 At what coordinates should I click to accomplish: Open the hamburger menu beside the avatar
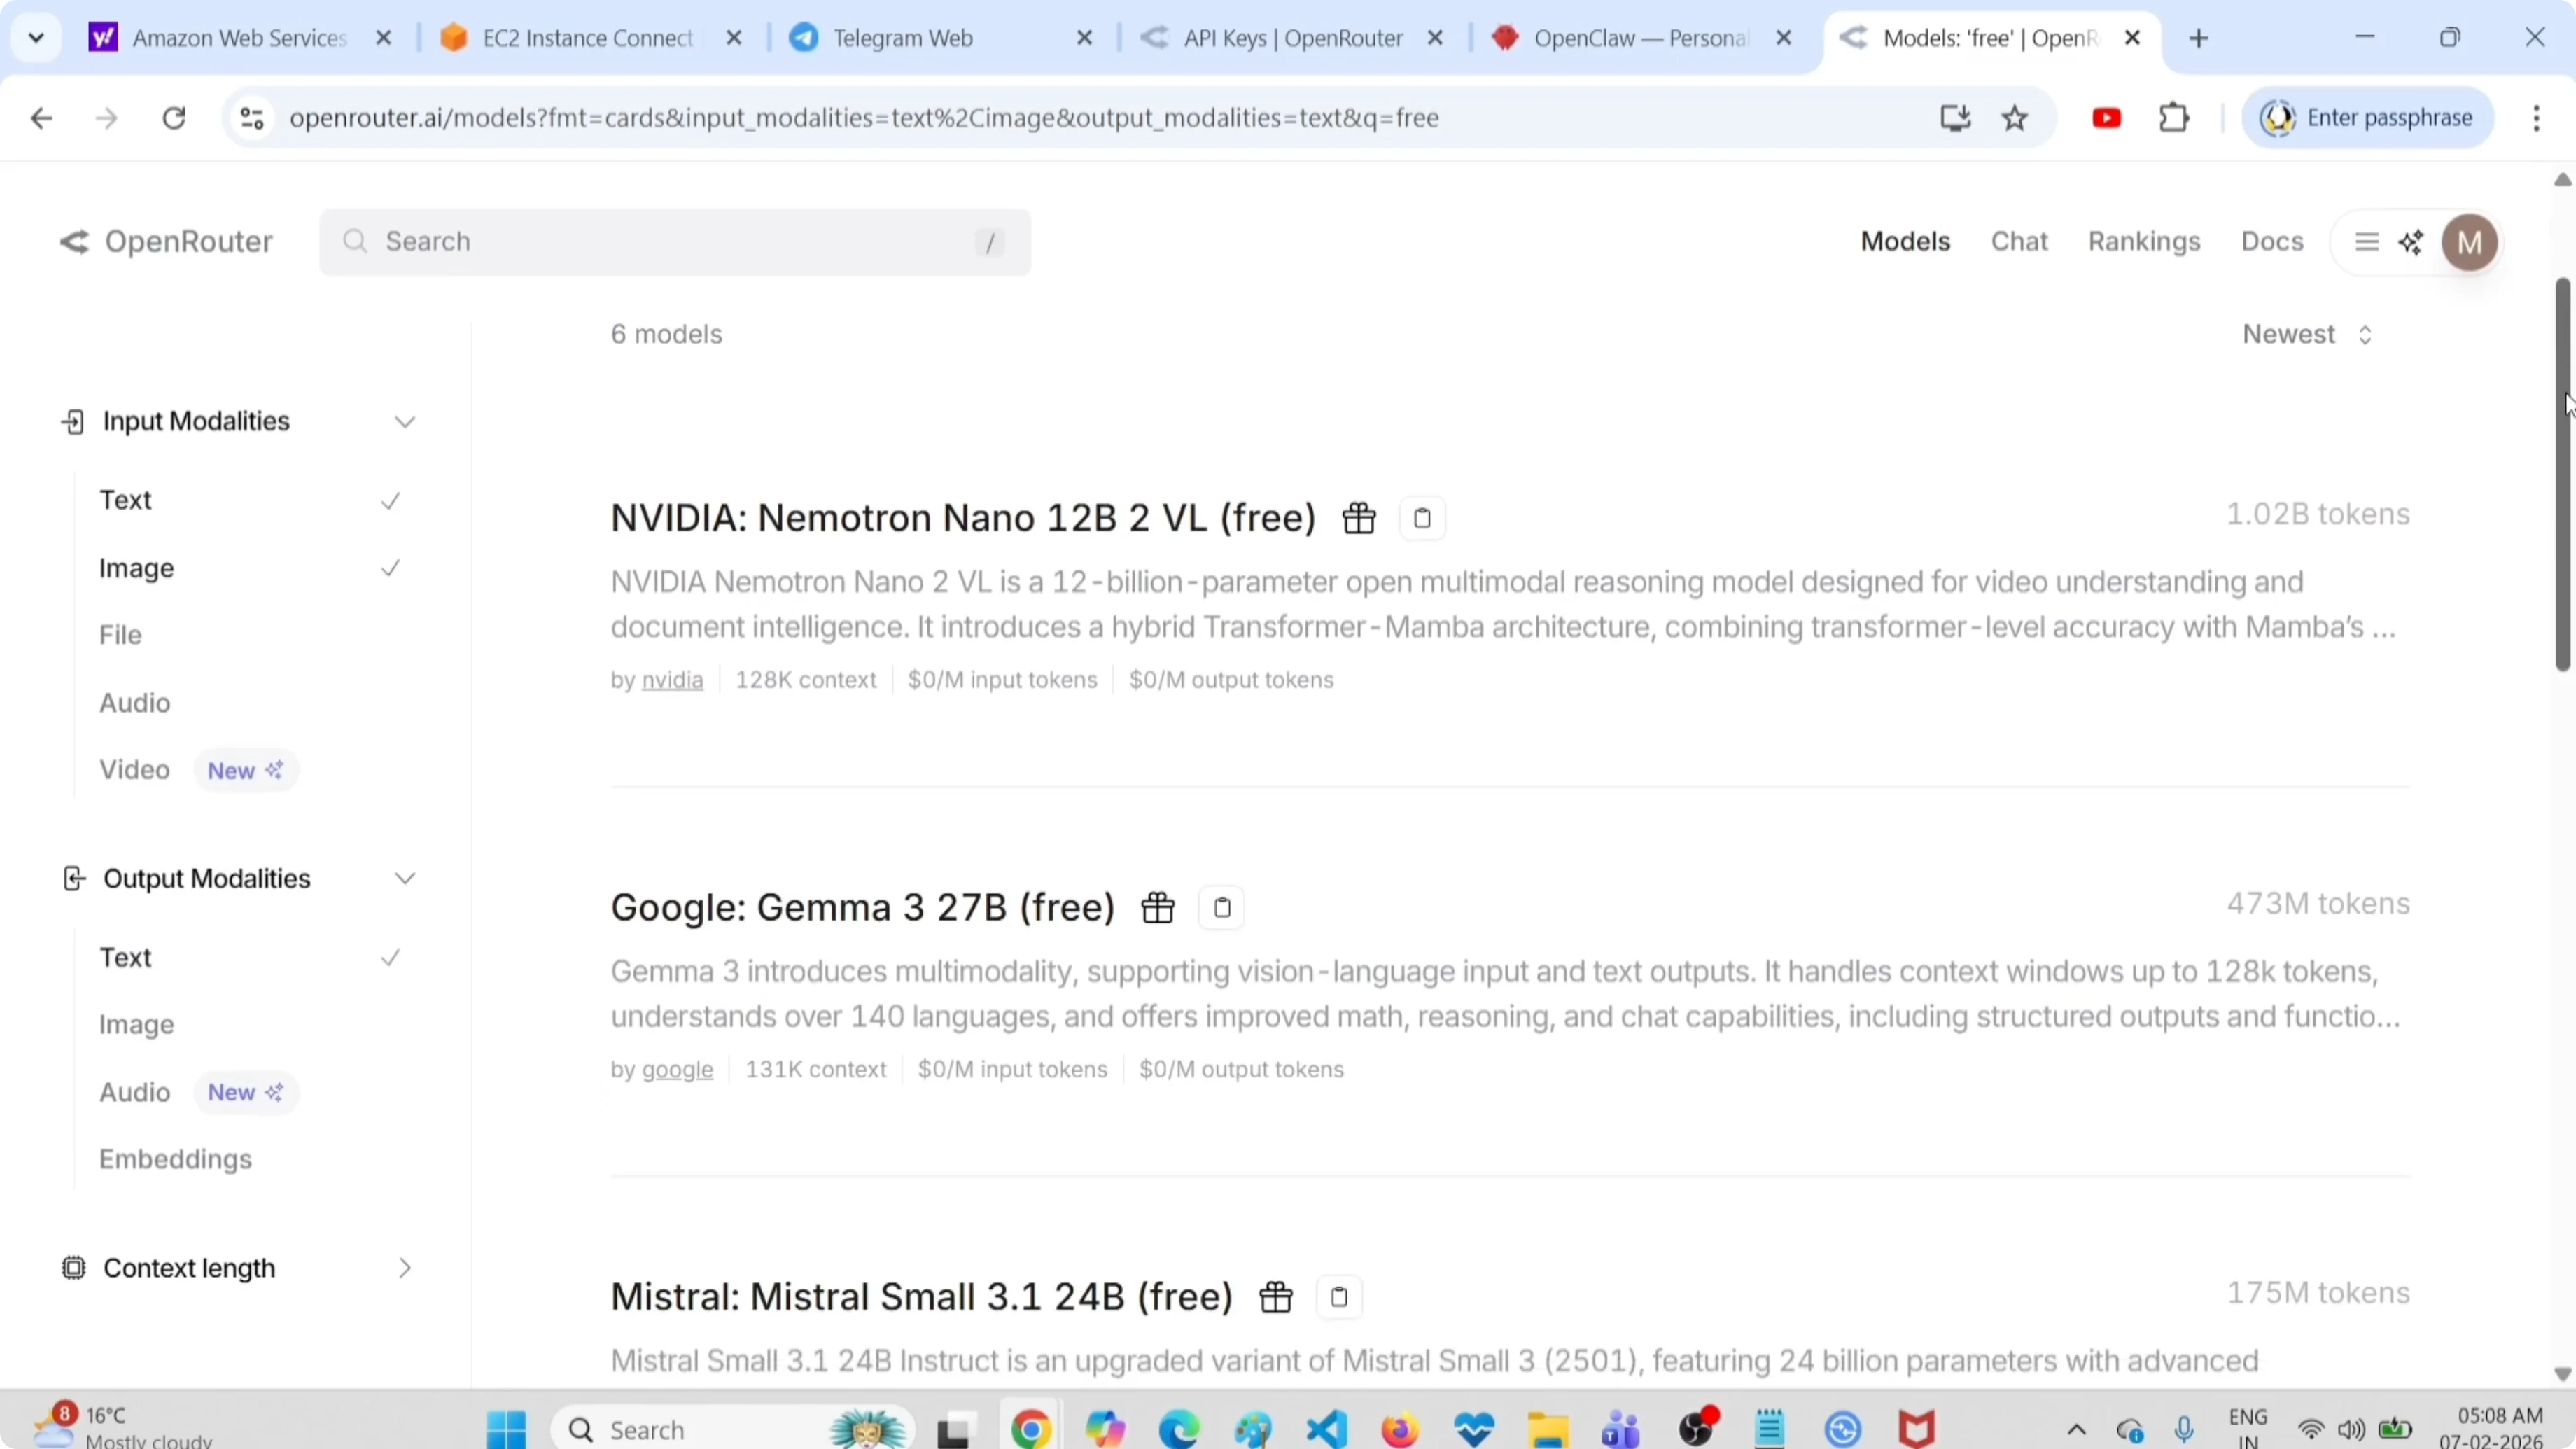(2366, 242)
